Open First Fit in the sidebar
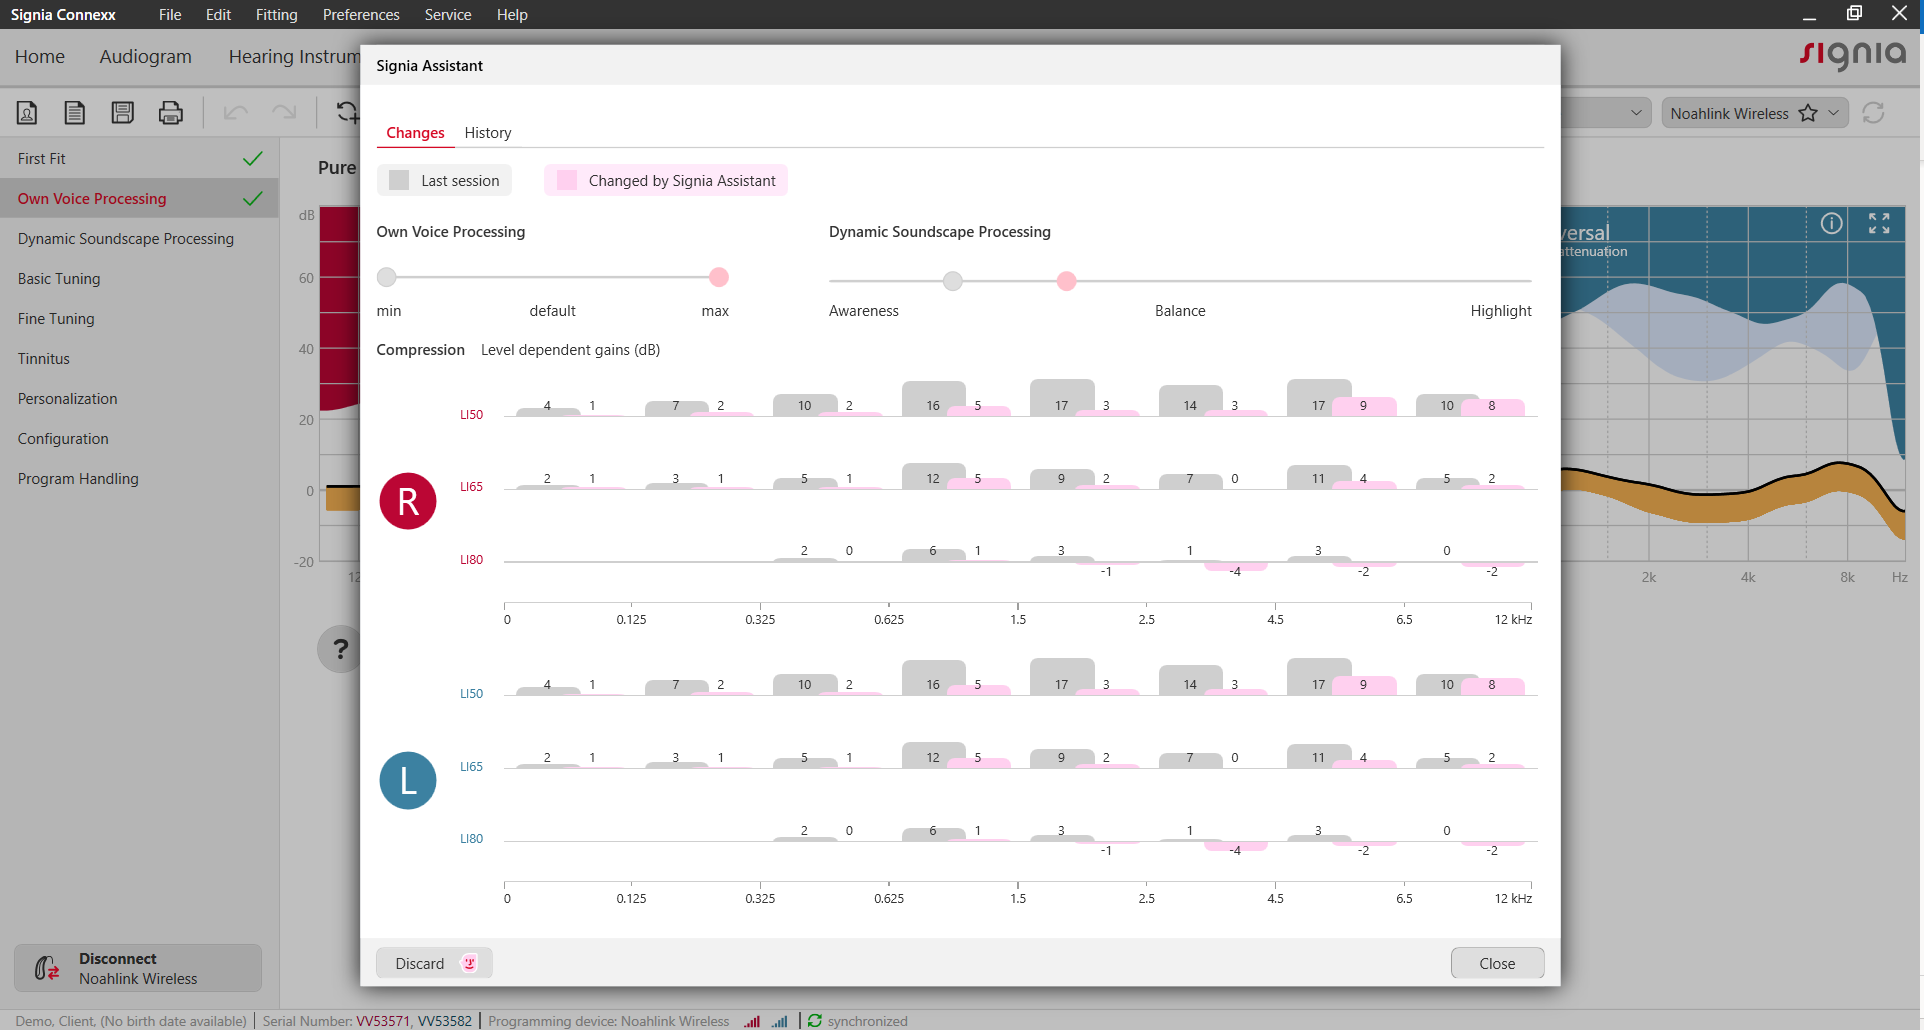This screenshot has height=1030, width=1924. (x=139, y=158)
